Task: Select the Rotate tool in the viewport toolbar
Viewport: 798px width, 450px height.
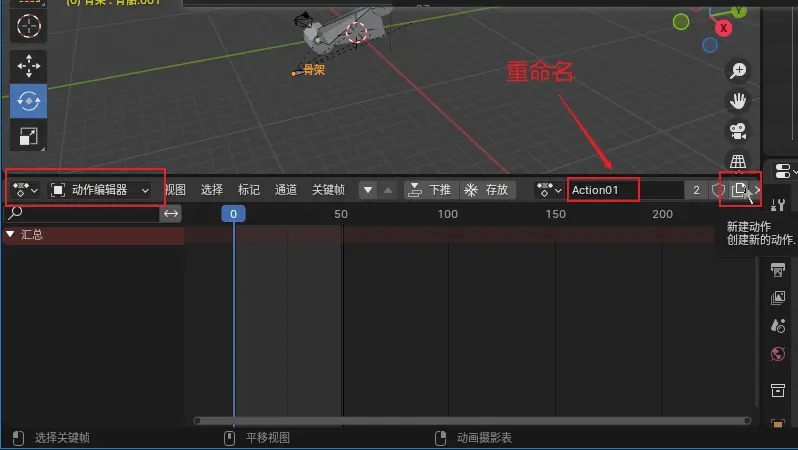Action: click(x=28, y=101)
